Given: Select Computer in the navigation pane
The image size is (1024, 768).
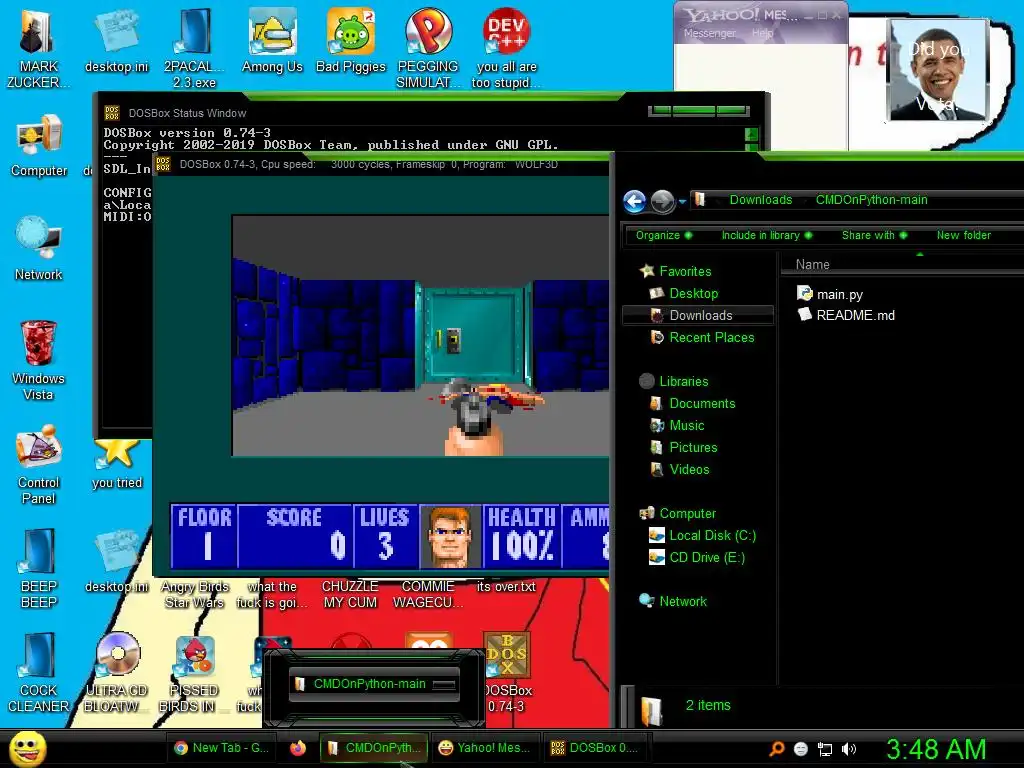Looking at the screenshot, I should point(678,513).
